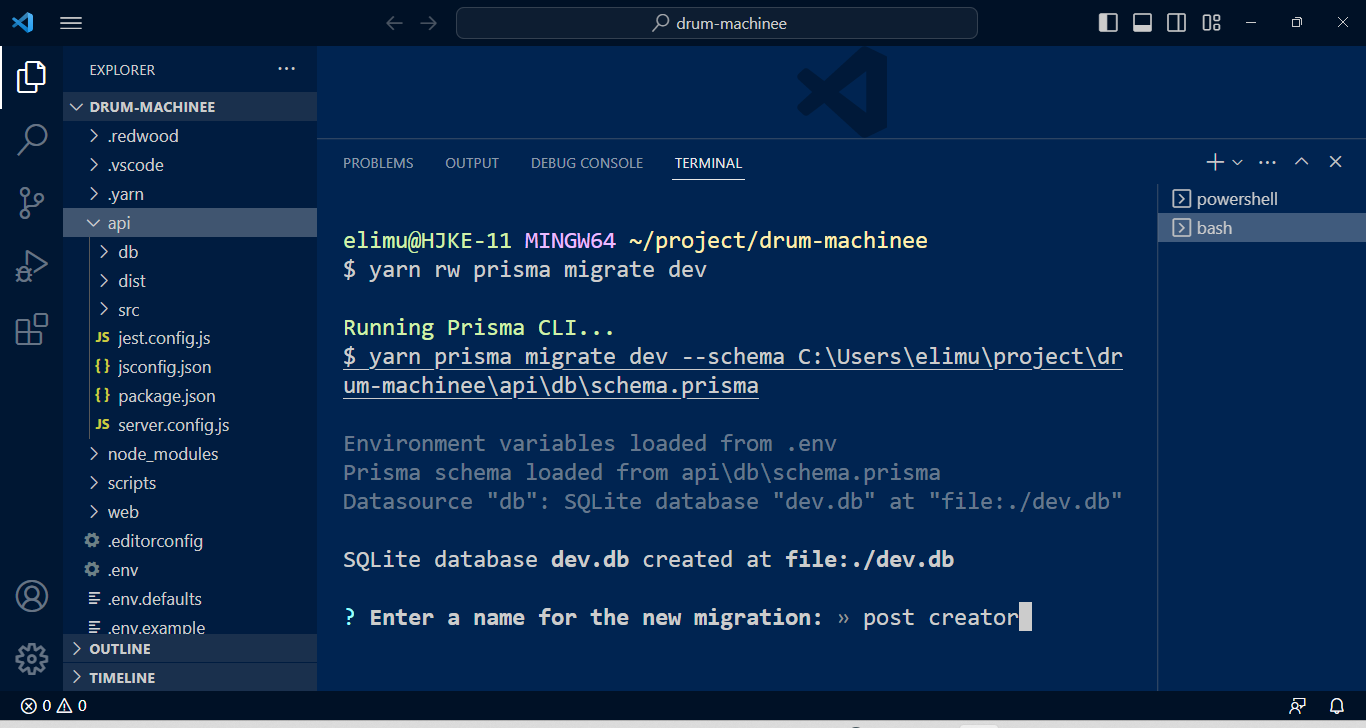1366x728 pixels.
Task: Open the Customize Layout icon
Action: click(1212, 23)
